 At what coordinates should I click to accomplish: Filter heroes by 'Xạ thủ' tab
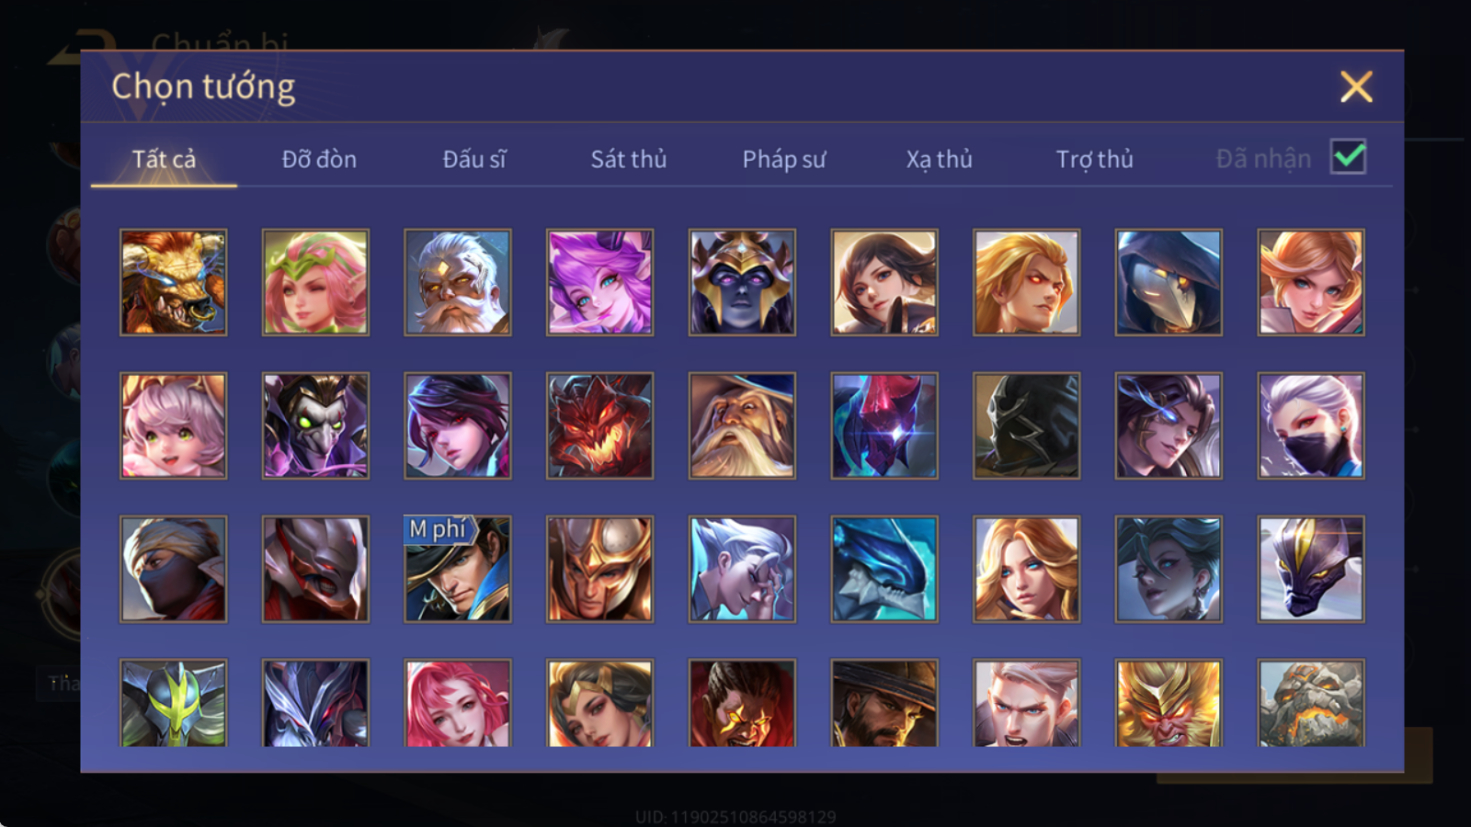coord(939,159)
